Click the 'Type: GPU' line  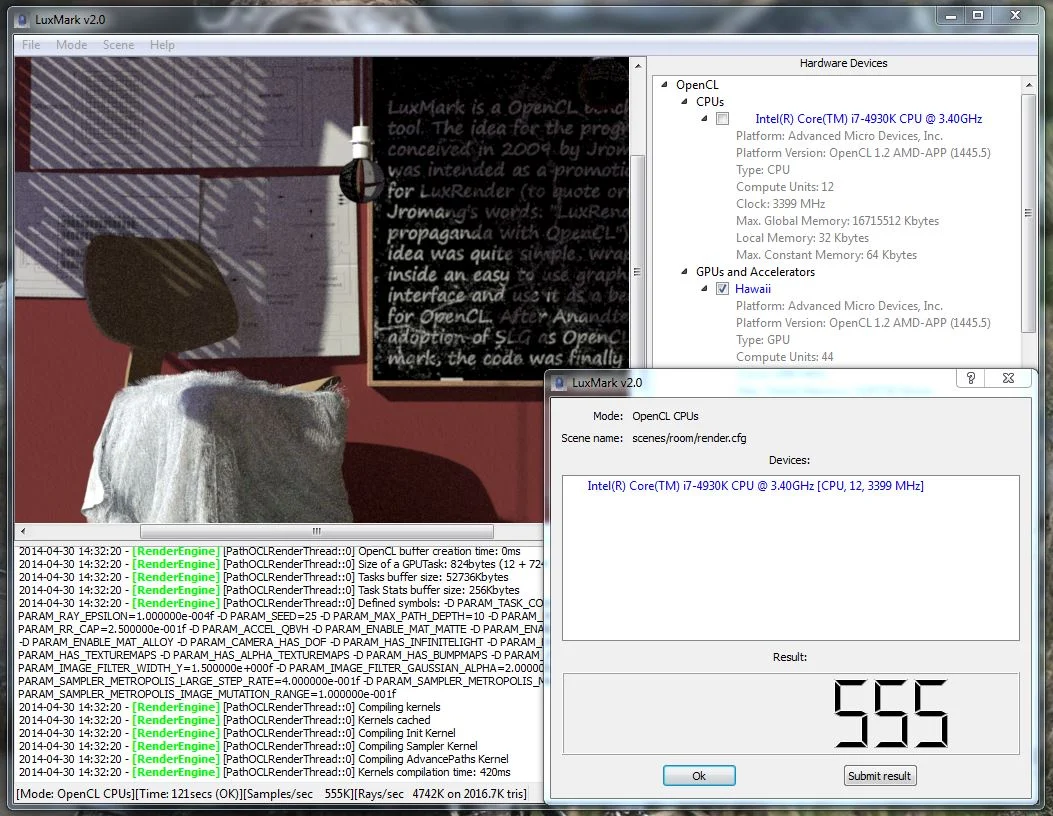763,340
